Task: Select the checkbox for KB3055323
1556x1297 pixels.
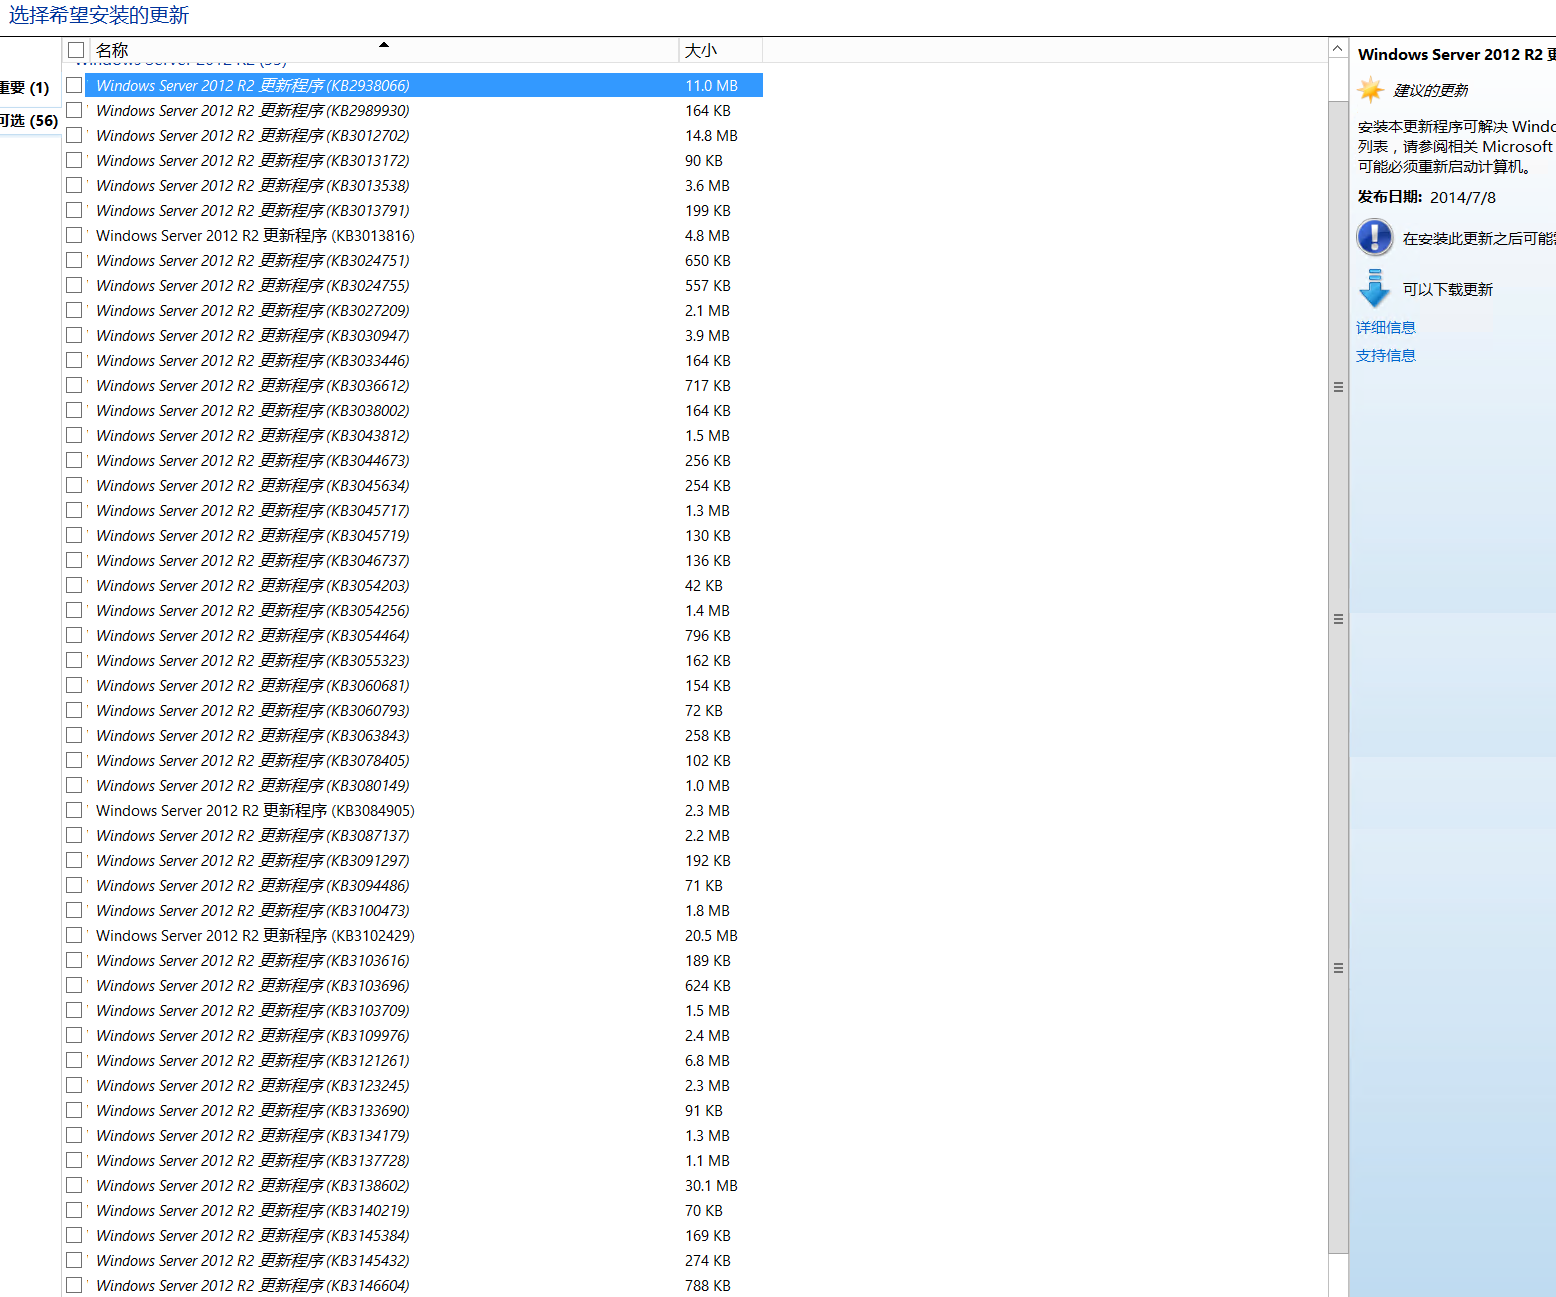Action: (x=74, y=660)
